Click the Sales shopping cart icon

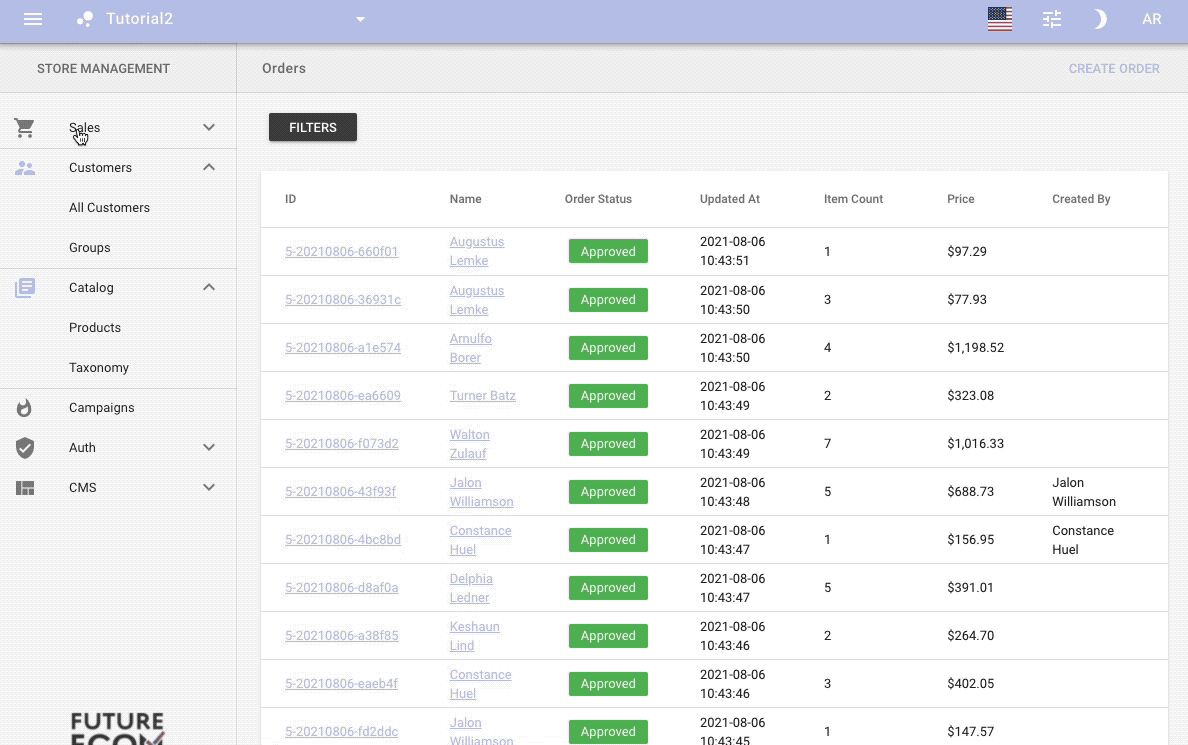point(25,128)
